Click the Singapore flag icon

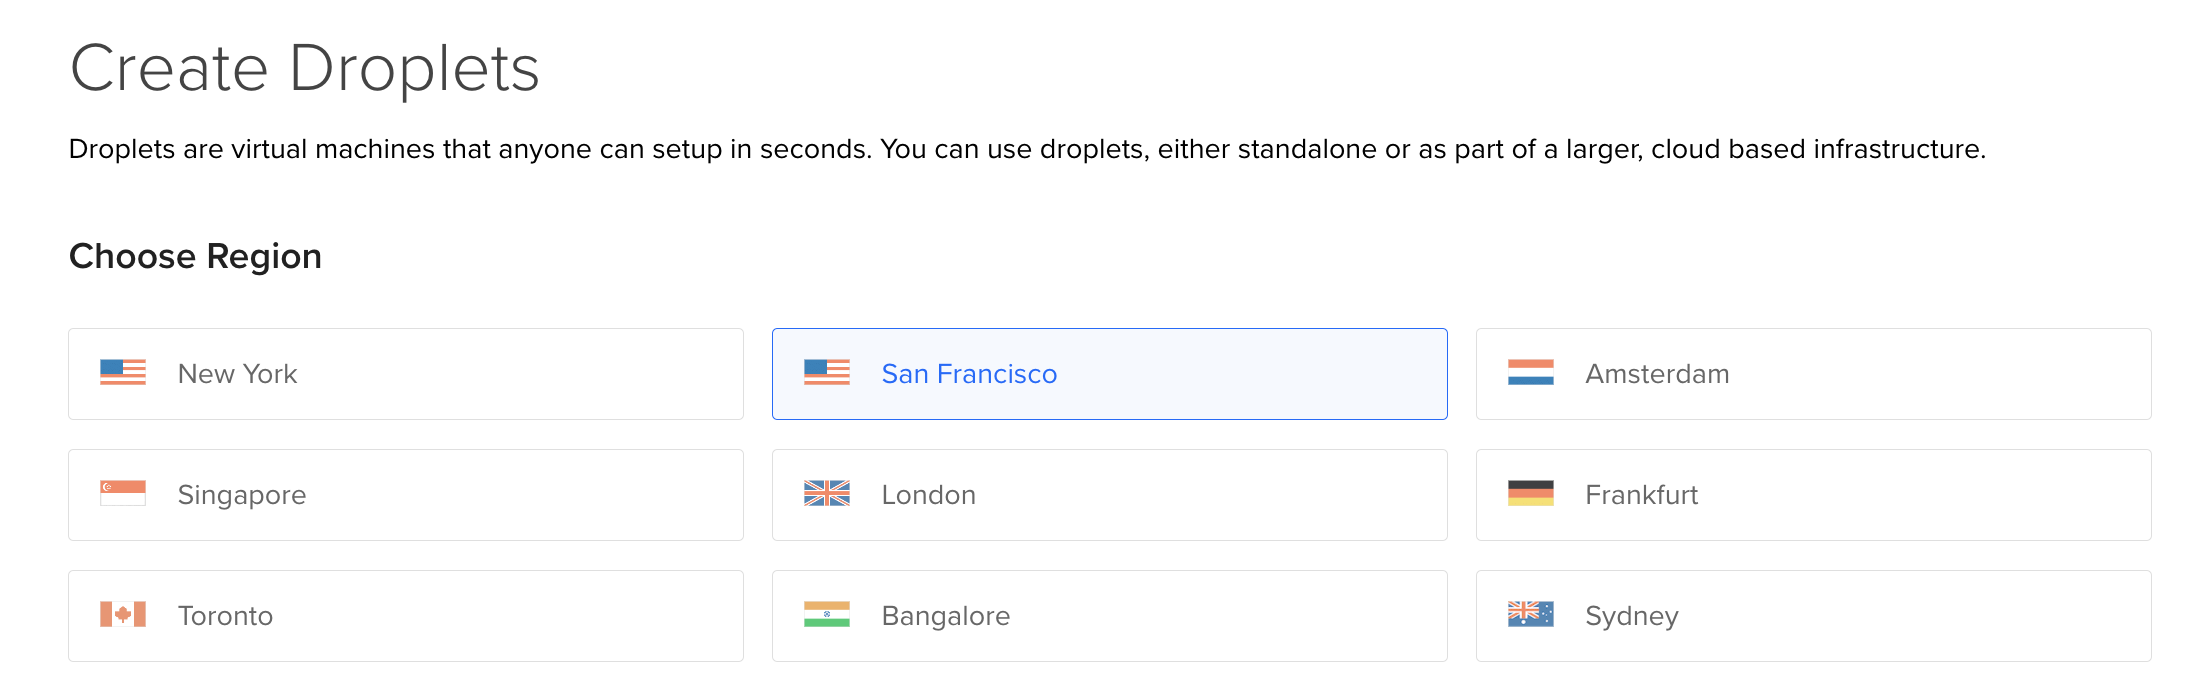(123, 494)
